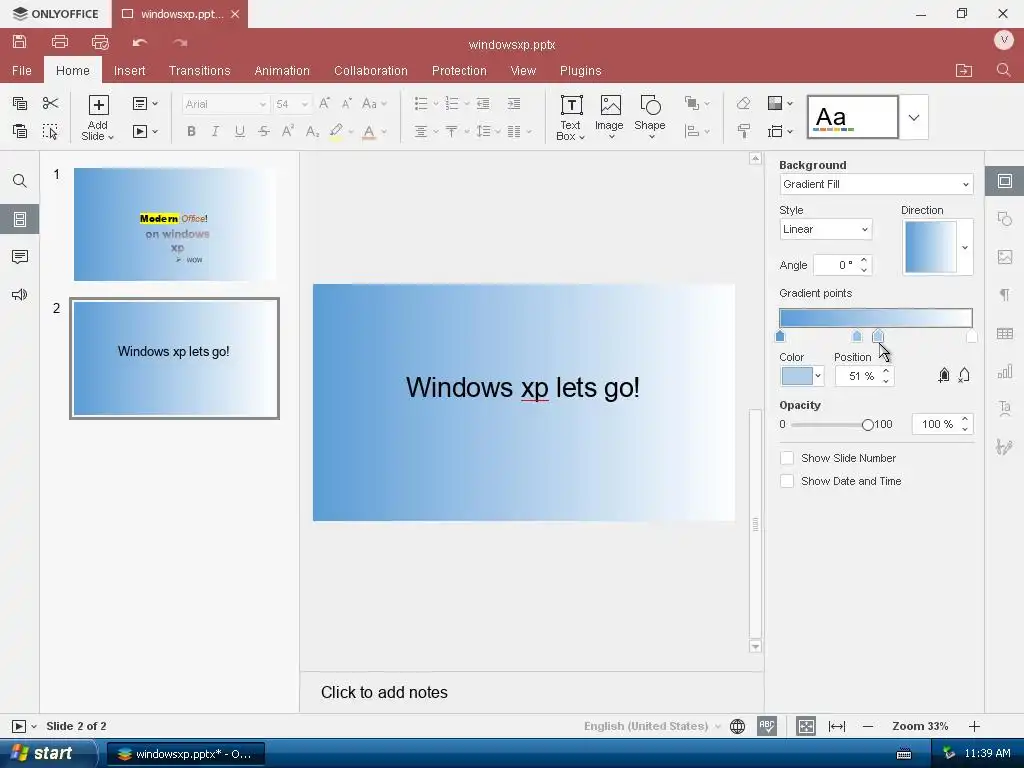This screenshot has height=768, width=1024.
Task: Click the Quick Print icon
Action: (100, 42)
